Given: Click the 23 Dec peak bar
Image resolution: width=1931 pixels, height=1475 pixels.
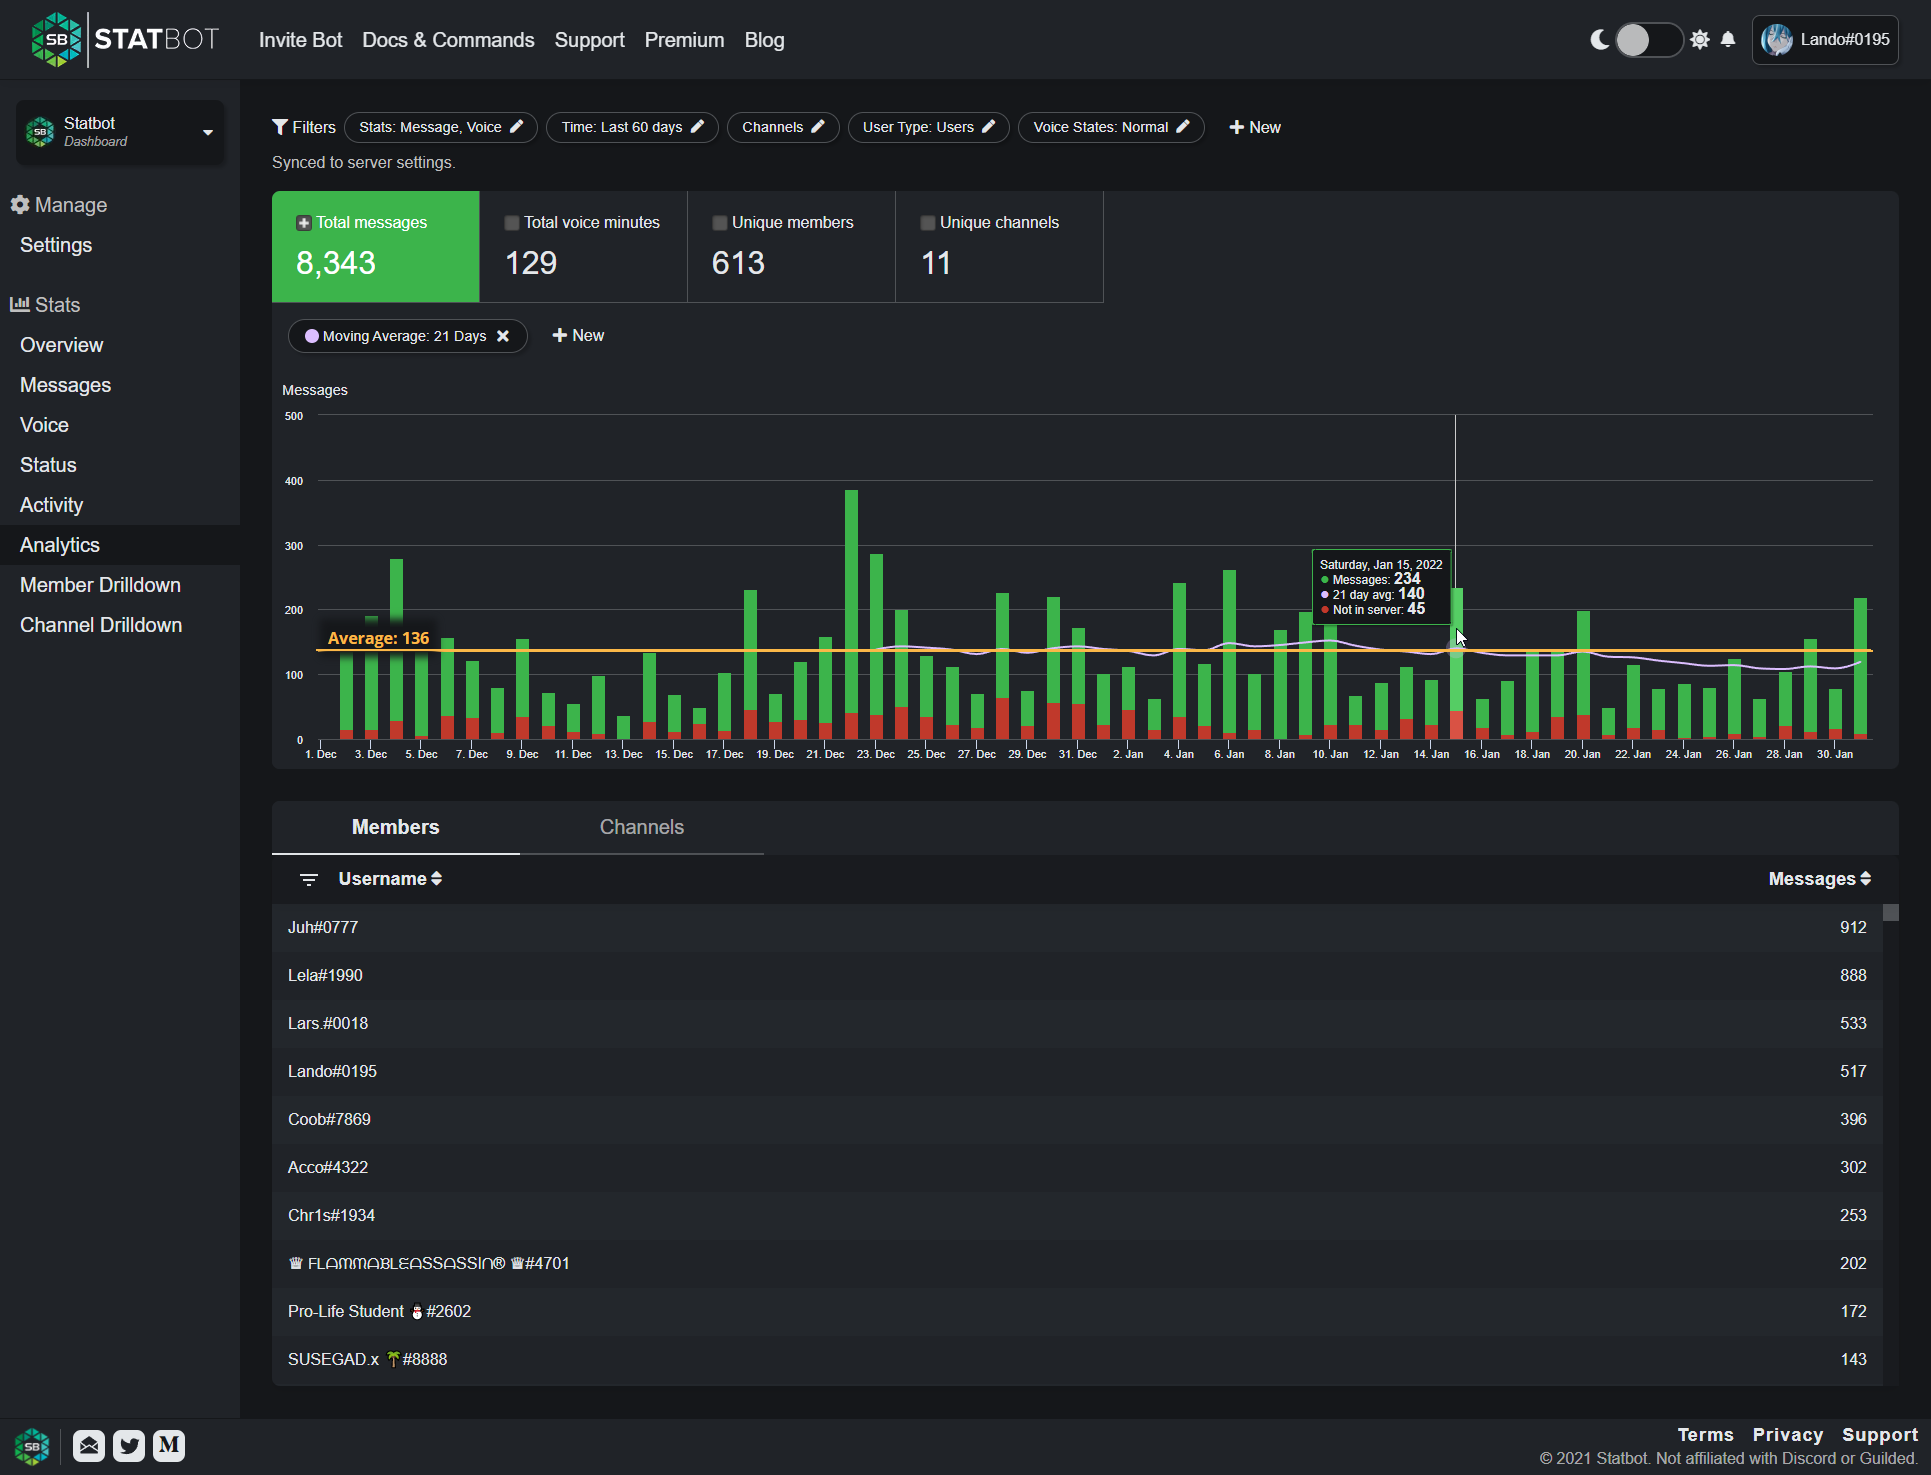Looking at the screenshot, I should point(851,614).
